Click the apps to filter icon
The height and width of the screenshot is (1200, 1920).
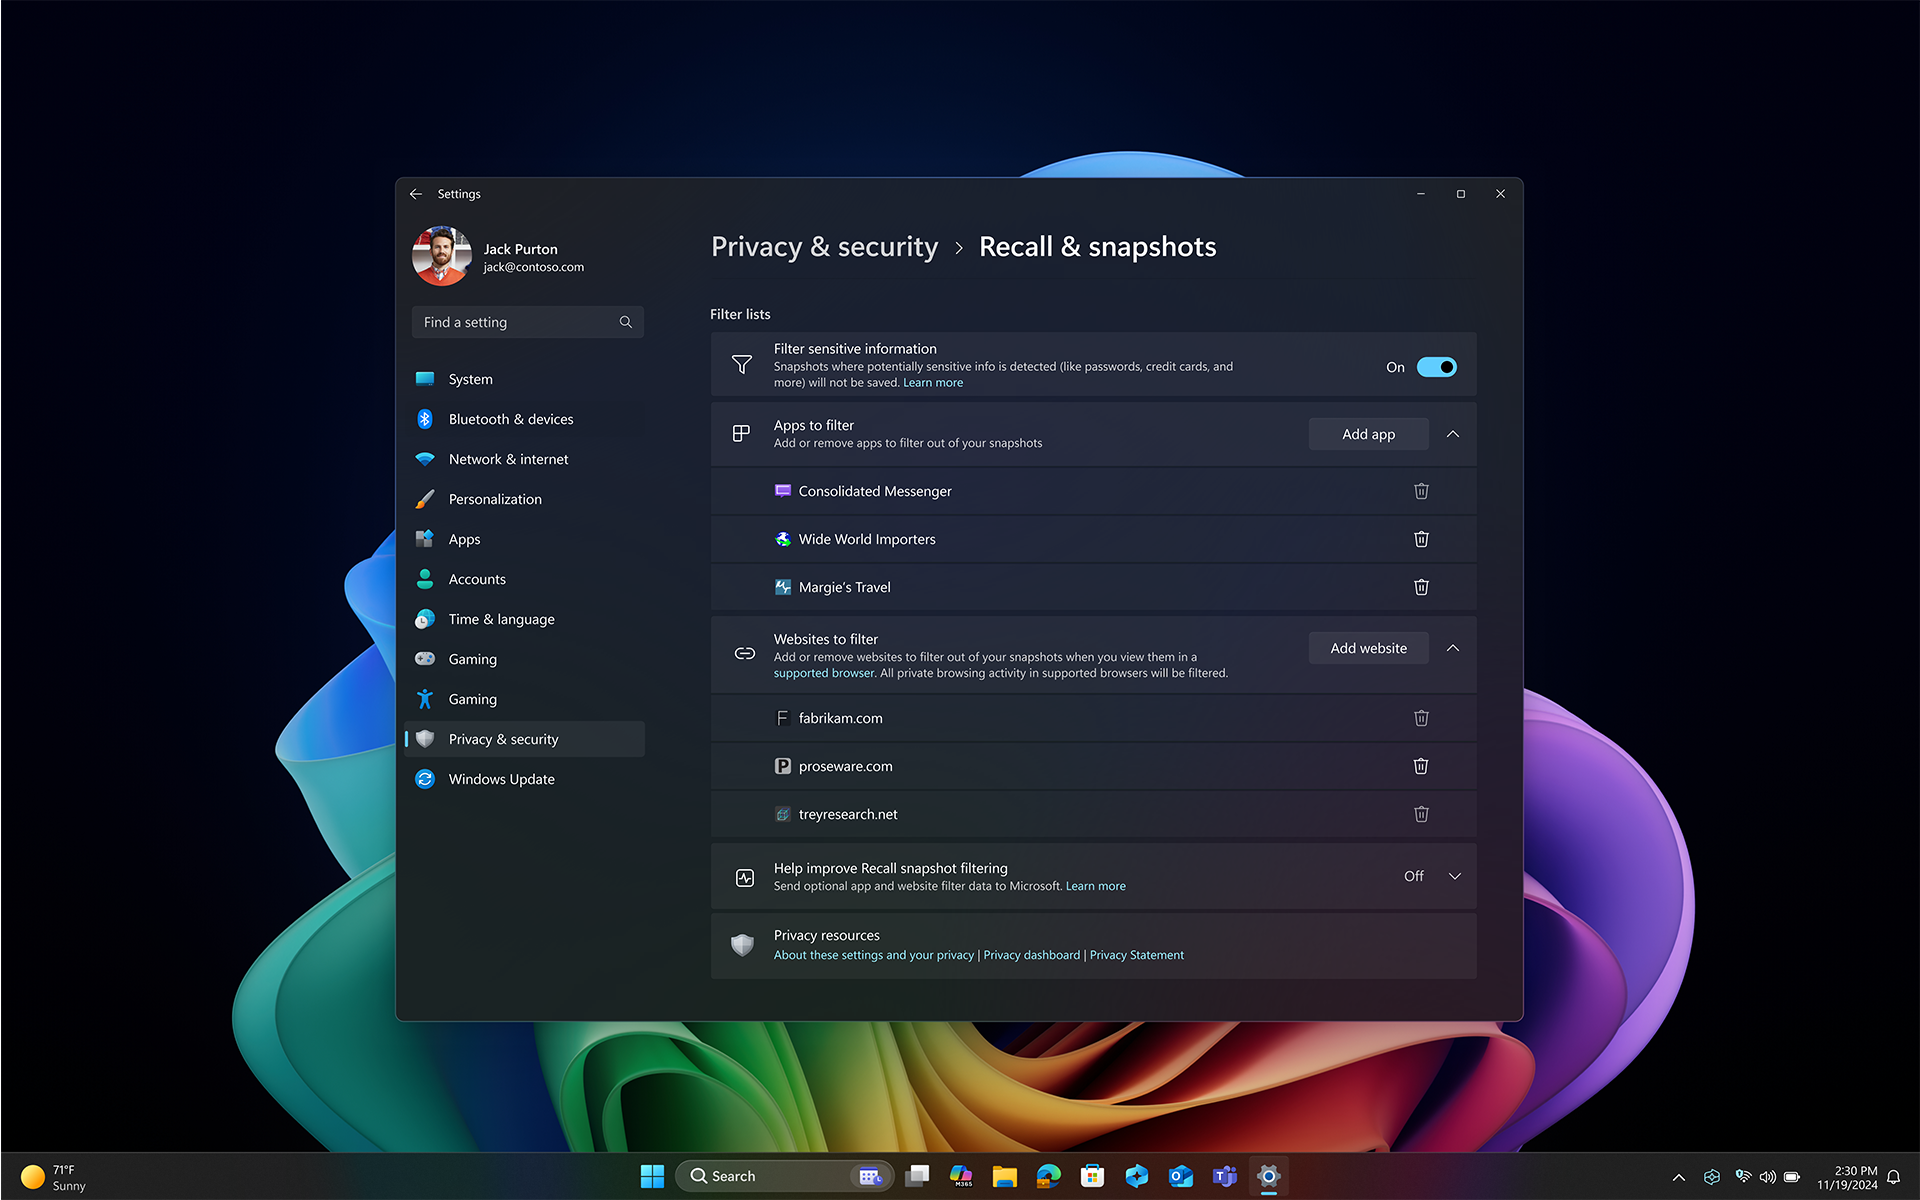(x=742, y=433)
